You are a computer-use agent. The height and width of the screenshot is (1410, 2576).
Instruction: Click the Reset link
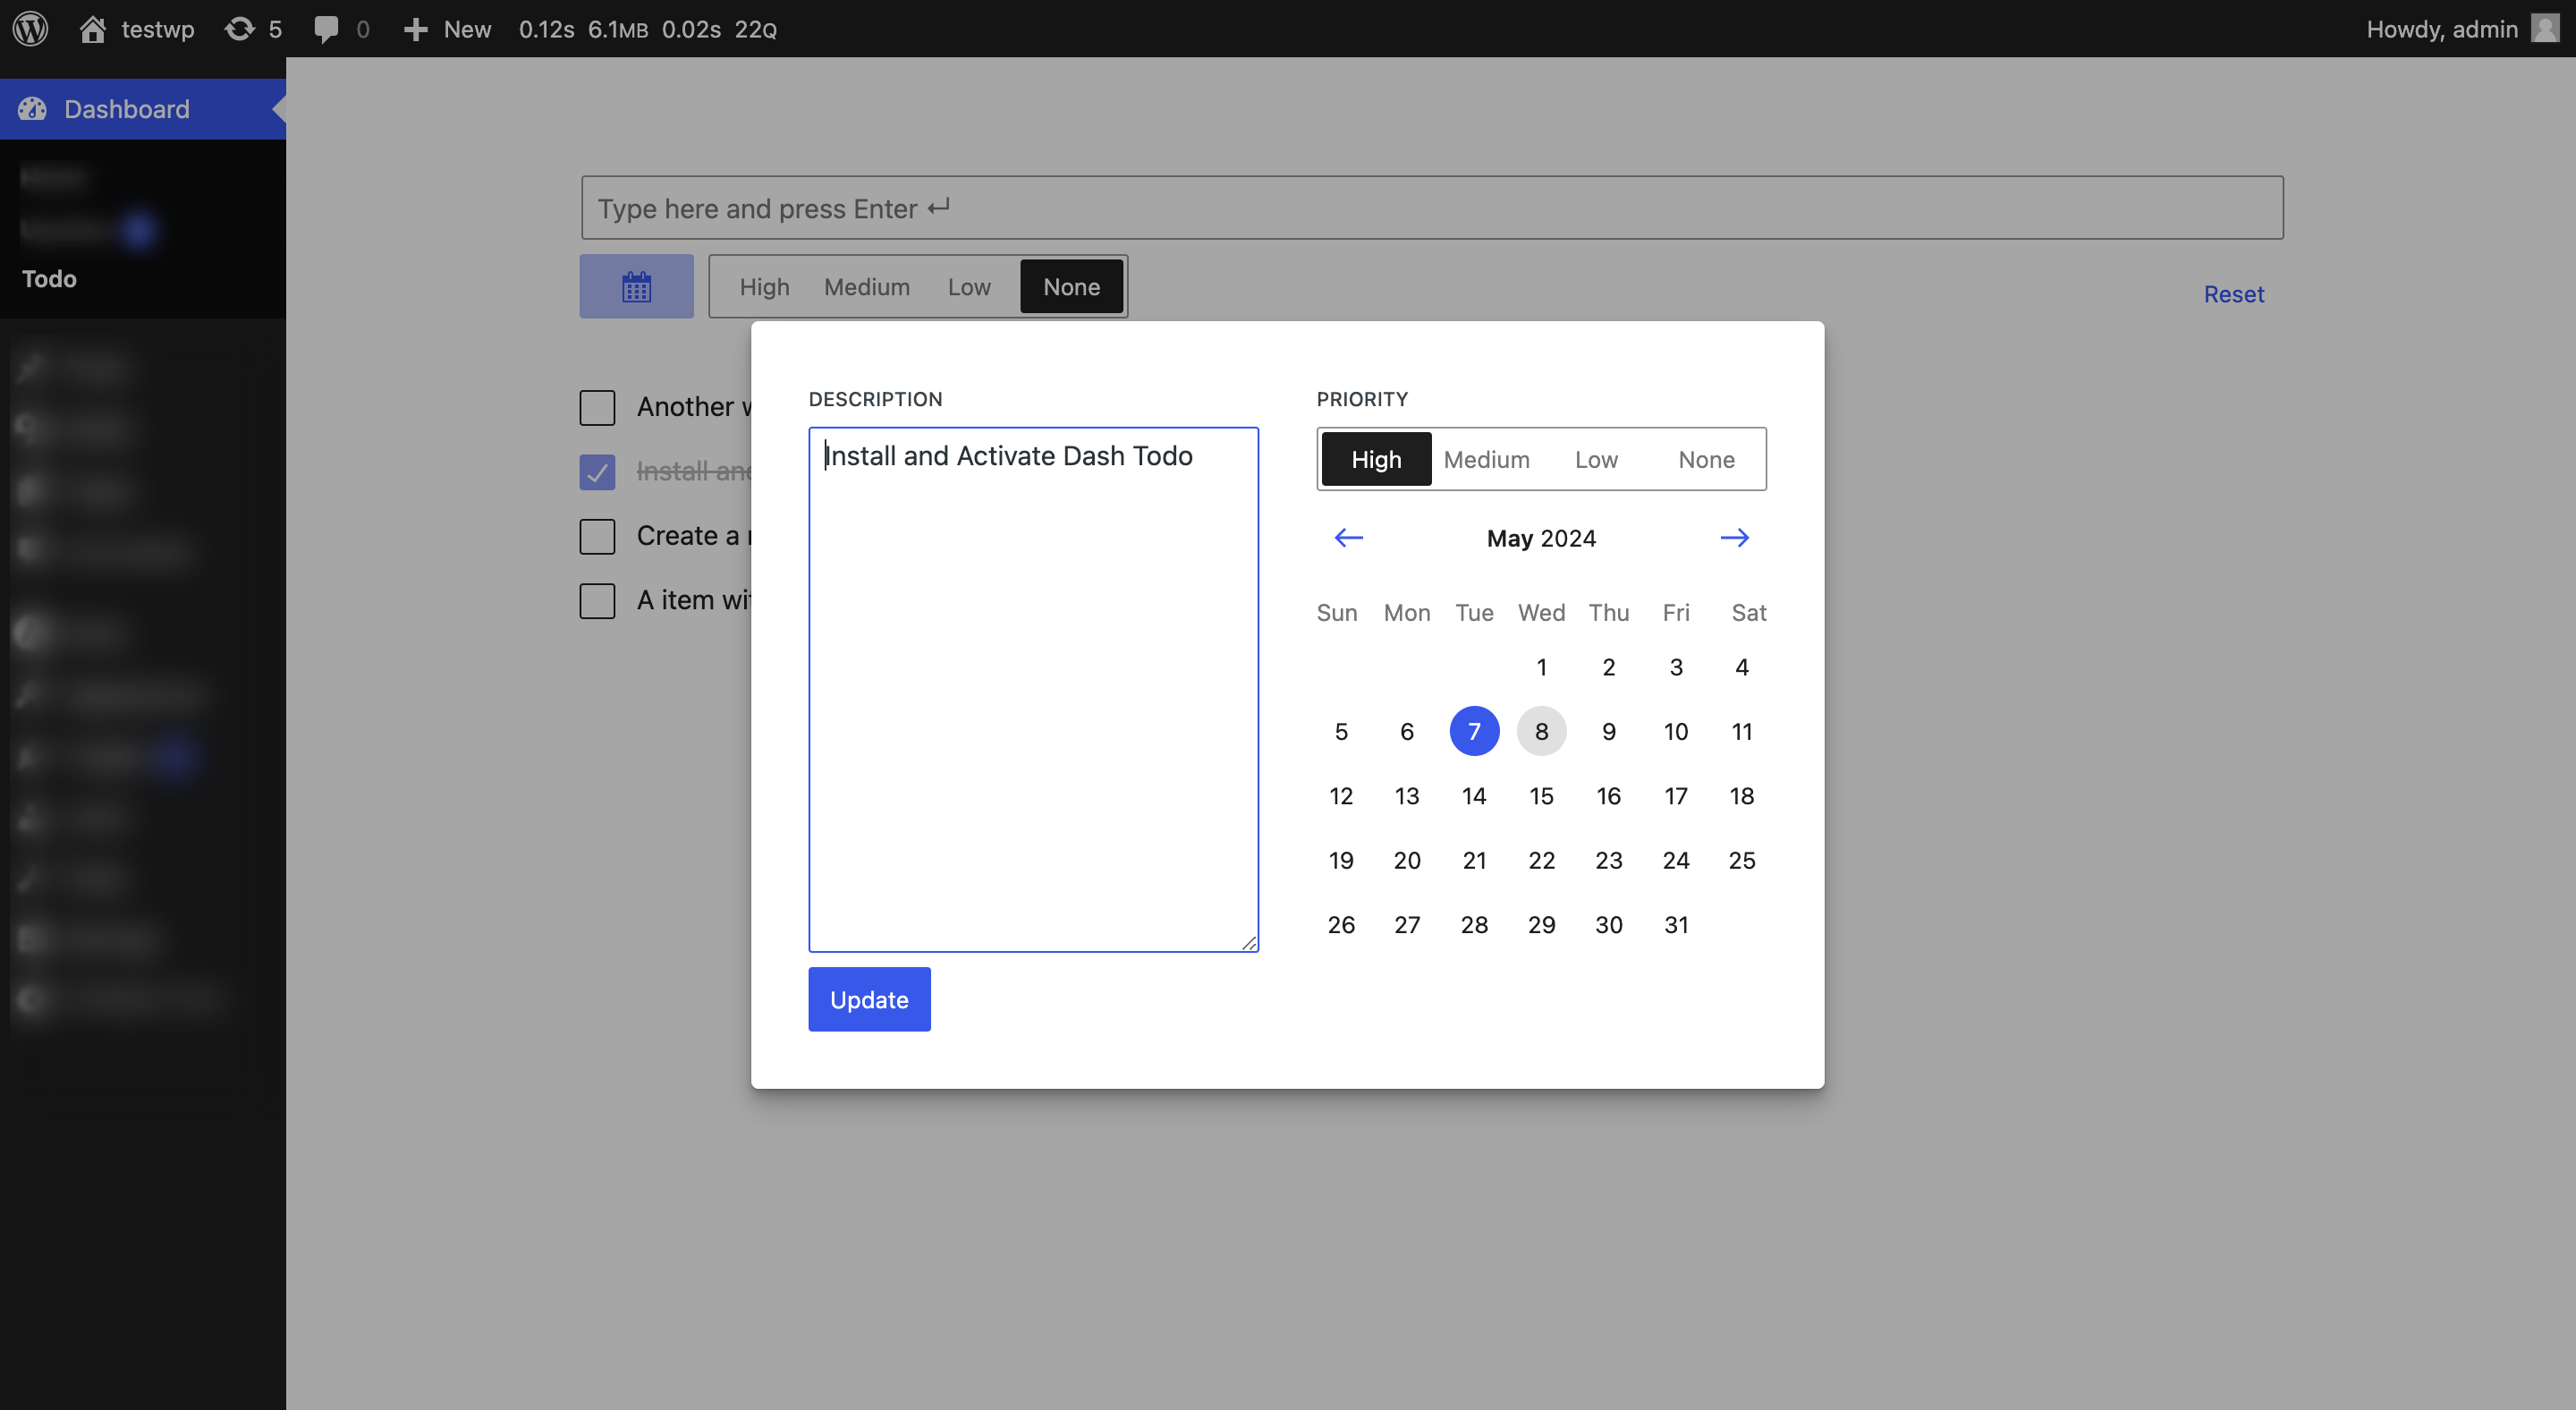2233,294
